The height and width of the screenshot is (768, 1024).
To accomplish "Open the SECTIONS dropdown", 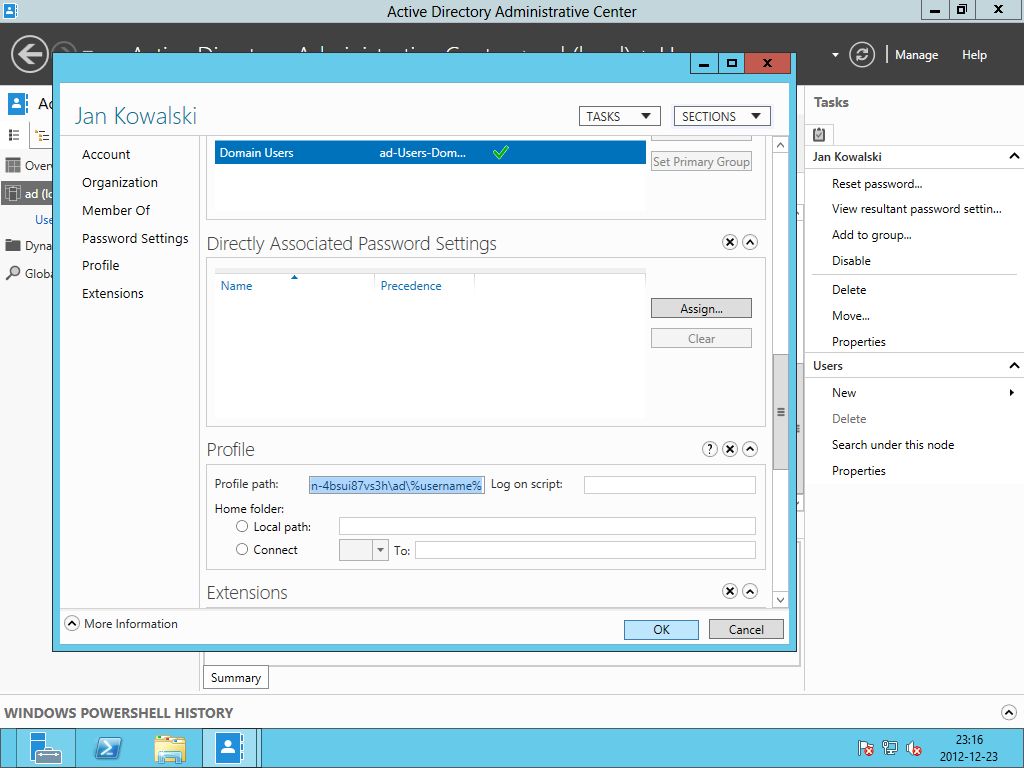I will coord(722,116).
